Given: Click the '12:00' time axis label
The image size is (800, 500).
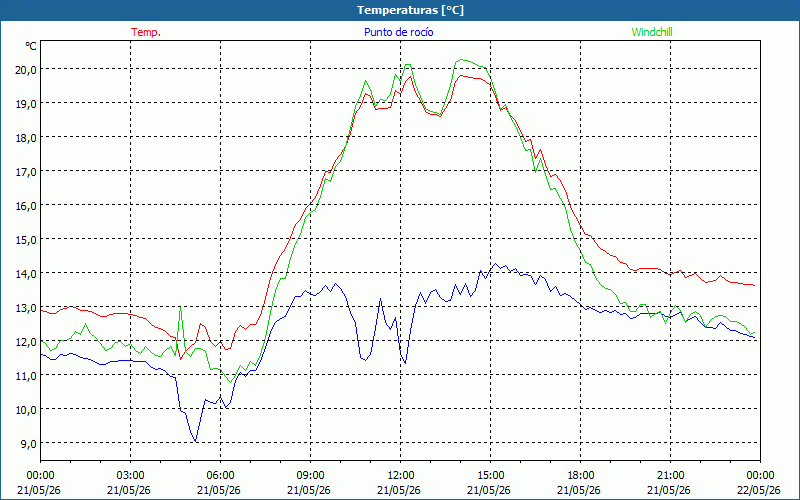Looking at the screenshot, I should click(x=401, y=476).
